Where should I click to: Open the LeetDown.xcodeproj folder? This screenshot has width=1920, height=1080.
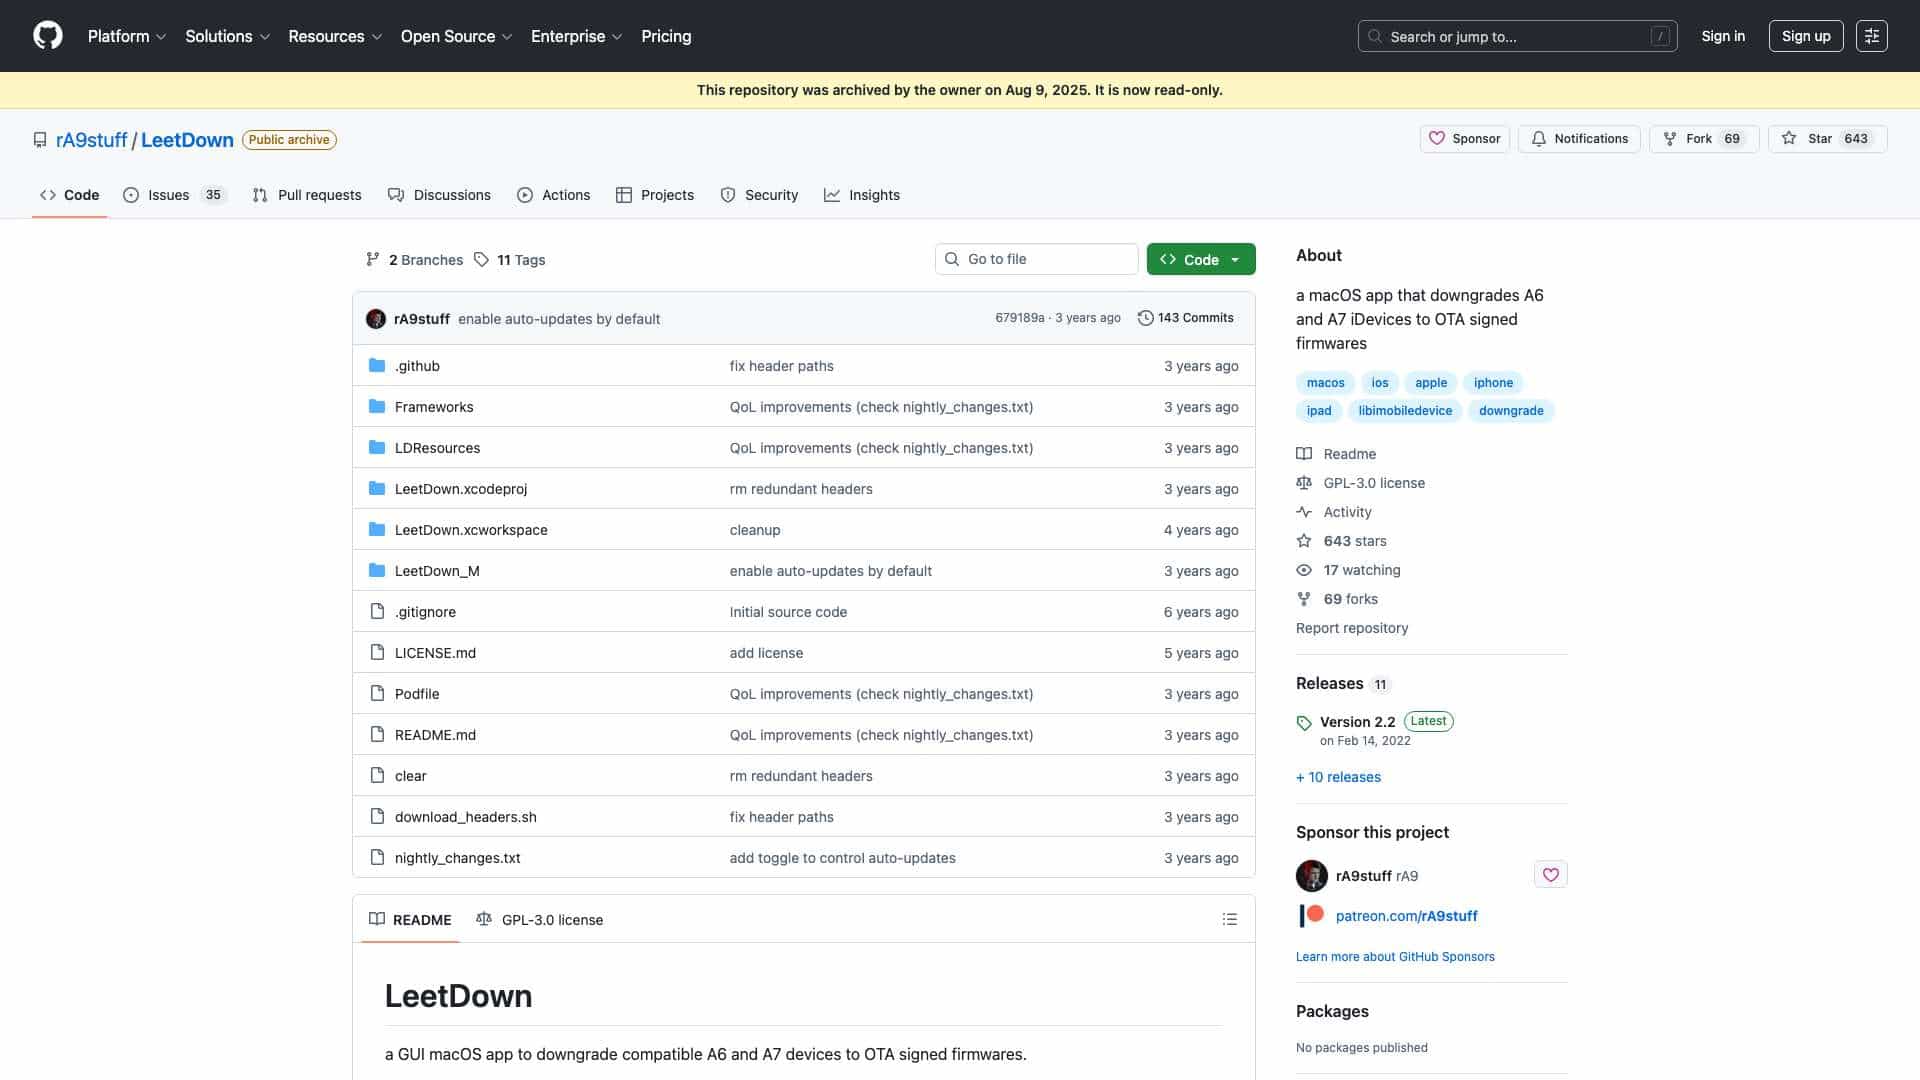tap(461, 489)
